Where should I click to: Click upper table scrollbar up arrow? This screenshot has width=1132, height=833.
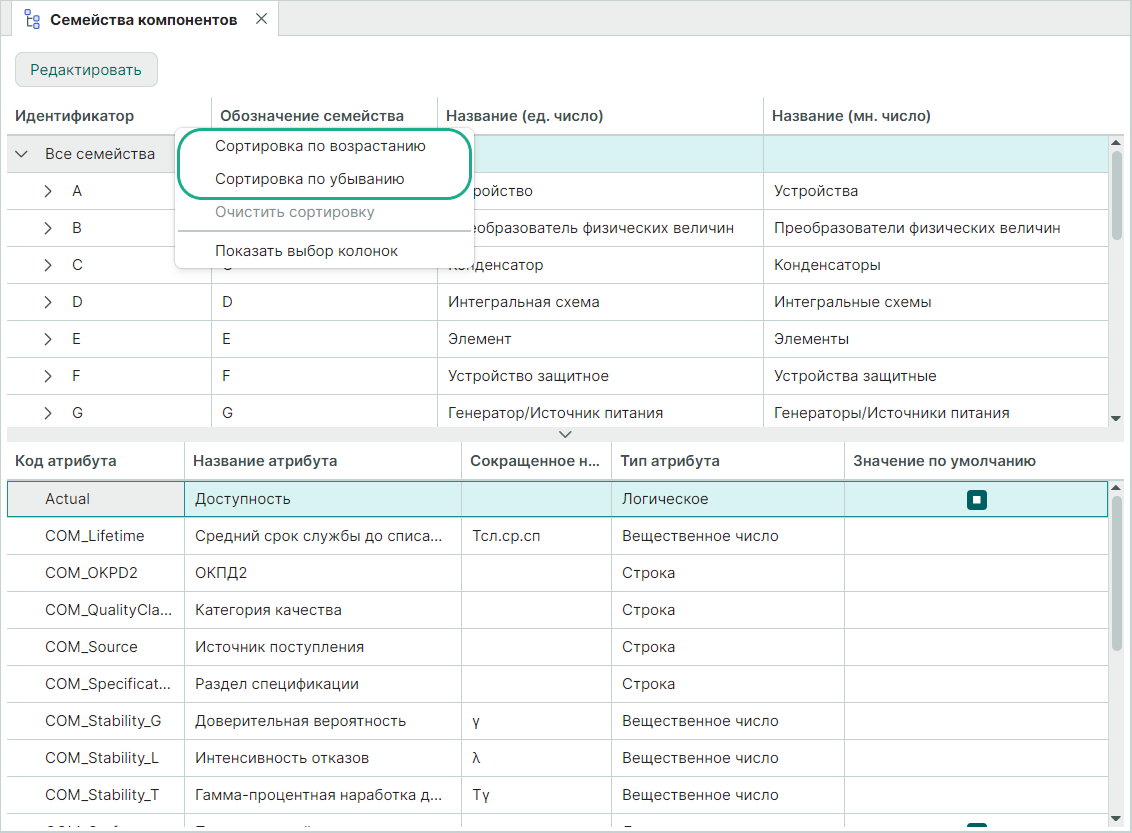(1116, 144)
